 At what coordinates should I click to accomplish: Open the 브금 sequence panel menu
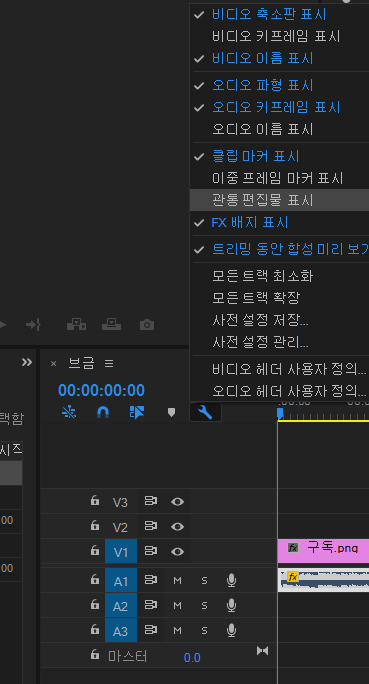pyautogui.click(x=109, y=363)
